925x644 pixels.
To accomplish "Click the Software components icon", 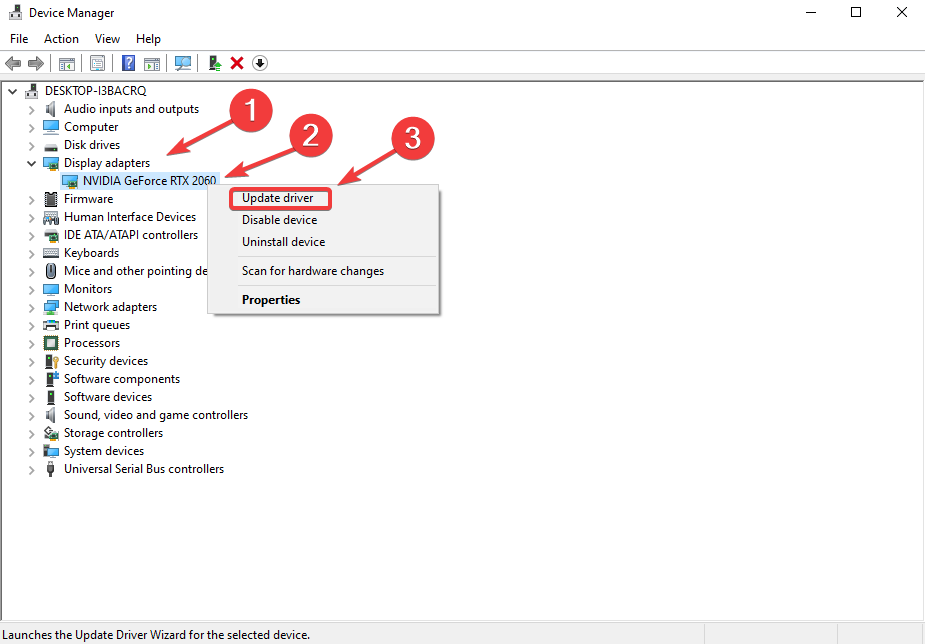I will [x=51, y=379].
